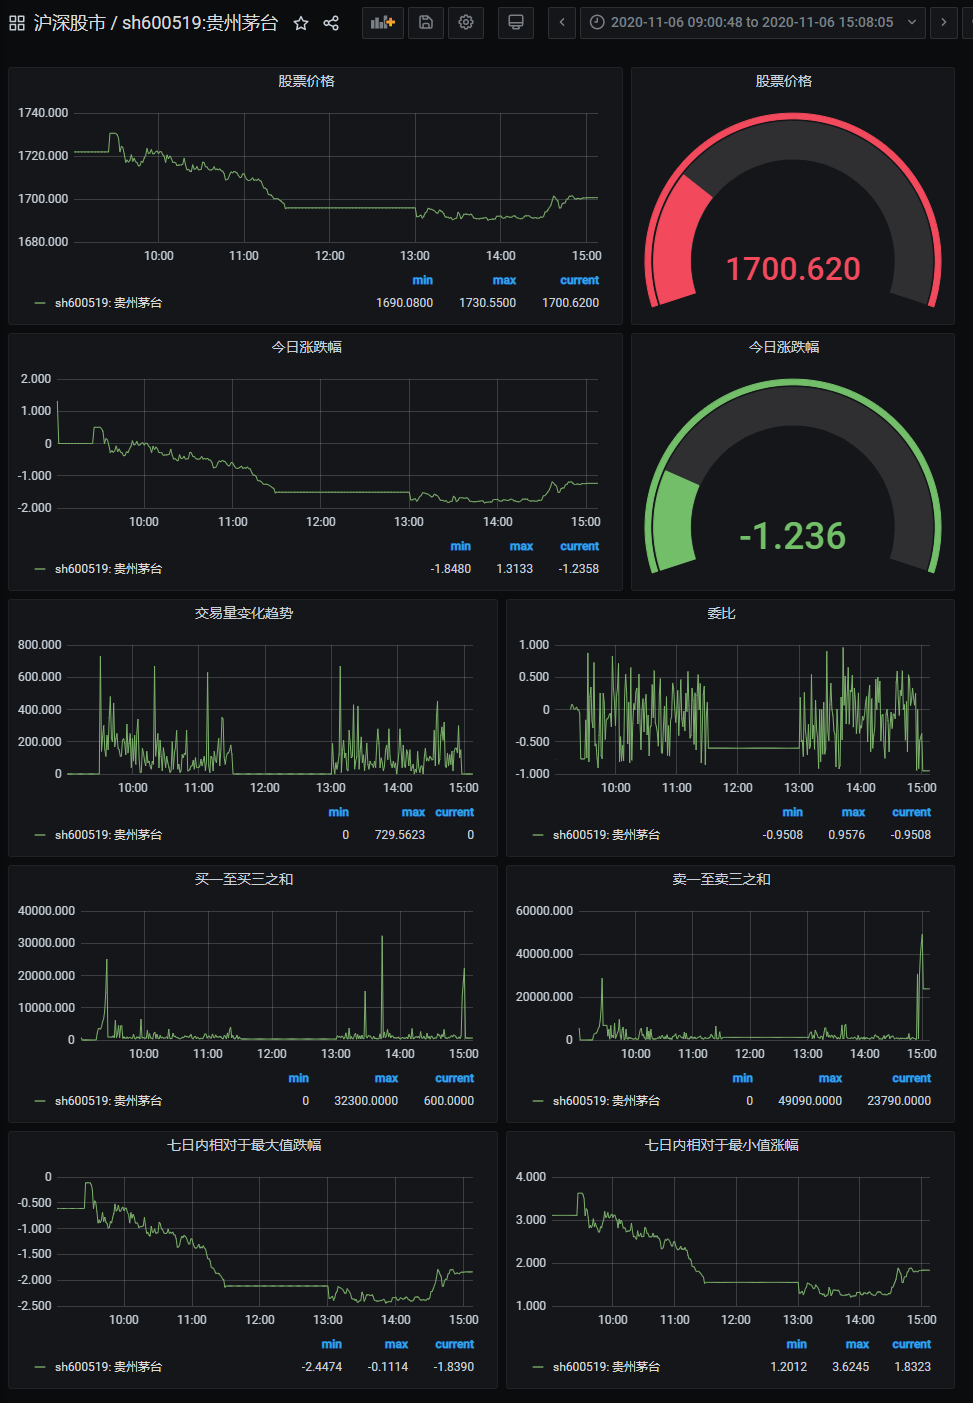Toggle the sh600519 series in 股票价格 legend
The image size is (973, 1403).
pos(110,301)
